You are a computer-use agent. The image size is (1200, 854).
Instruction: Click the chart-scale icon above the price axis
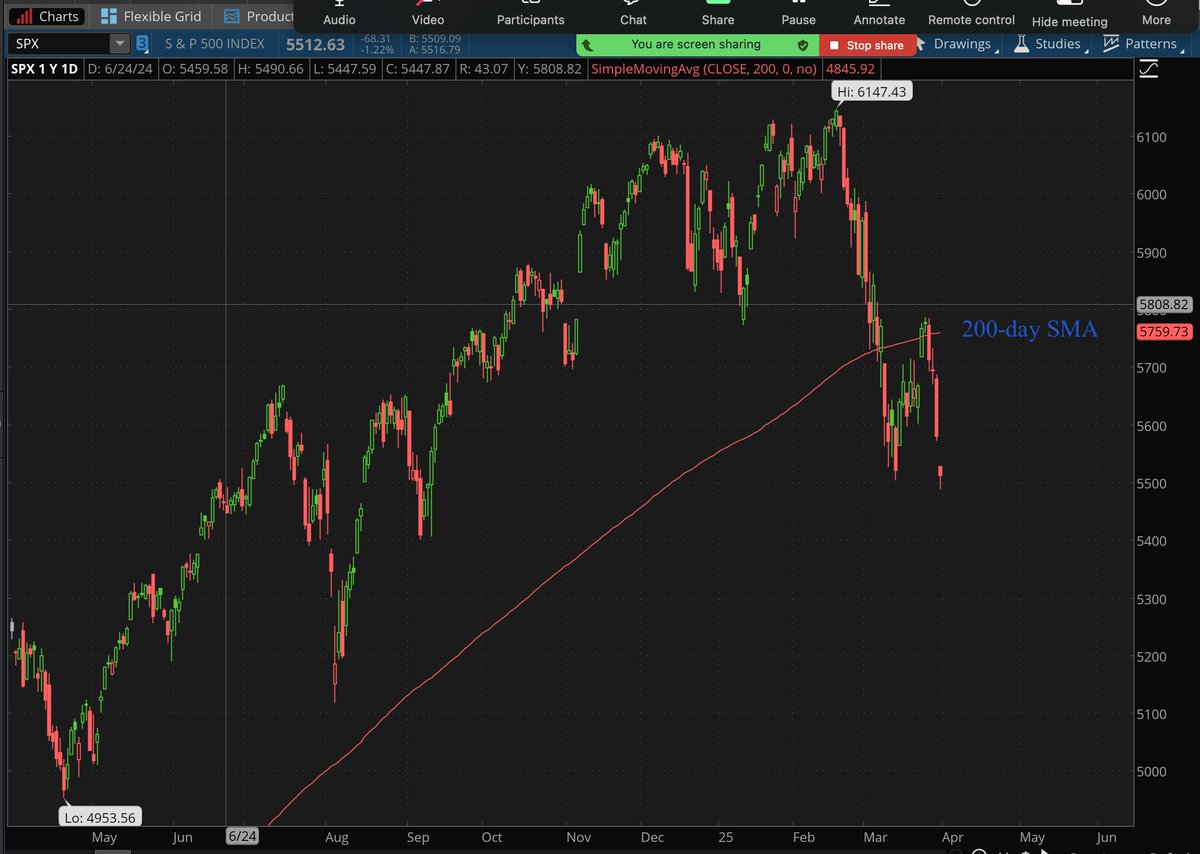(1149, 69)
